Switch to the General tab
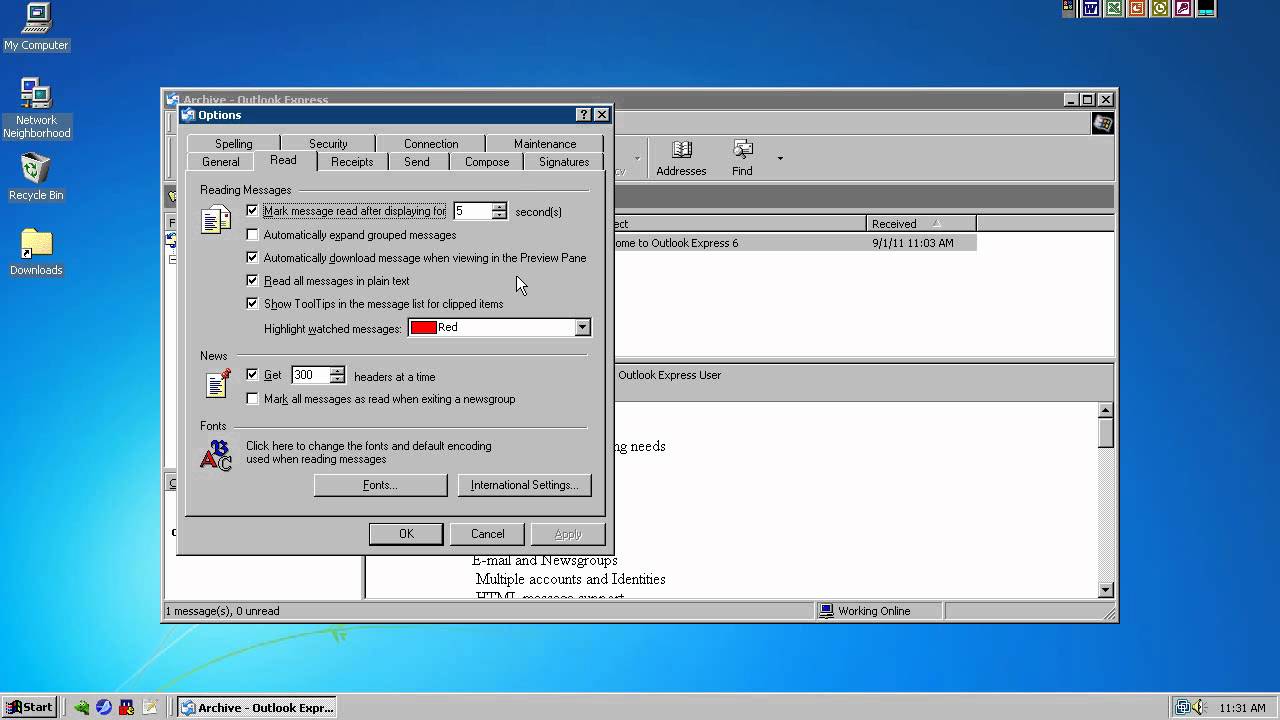Screen dimensions: 1280x720 coord(220,162)
